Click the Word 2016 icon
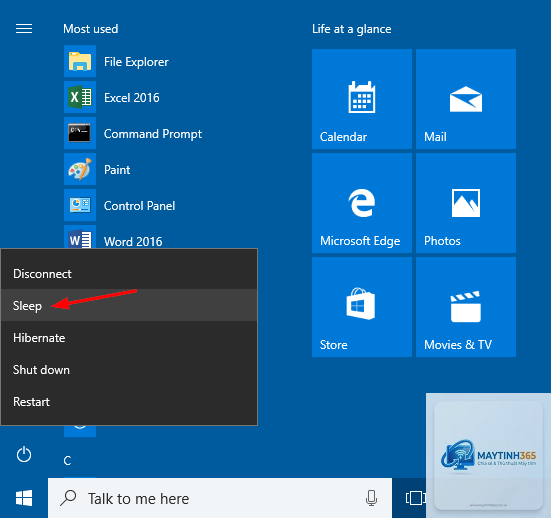 pyautogui.click(x=80, y=237)
